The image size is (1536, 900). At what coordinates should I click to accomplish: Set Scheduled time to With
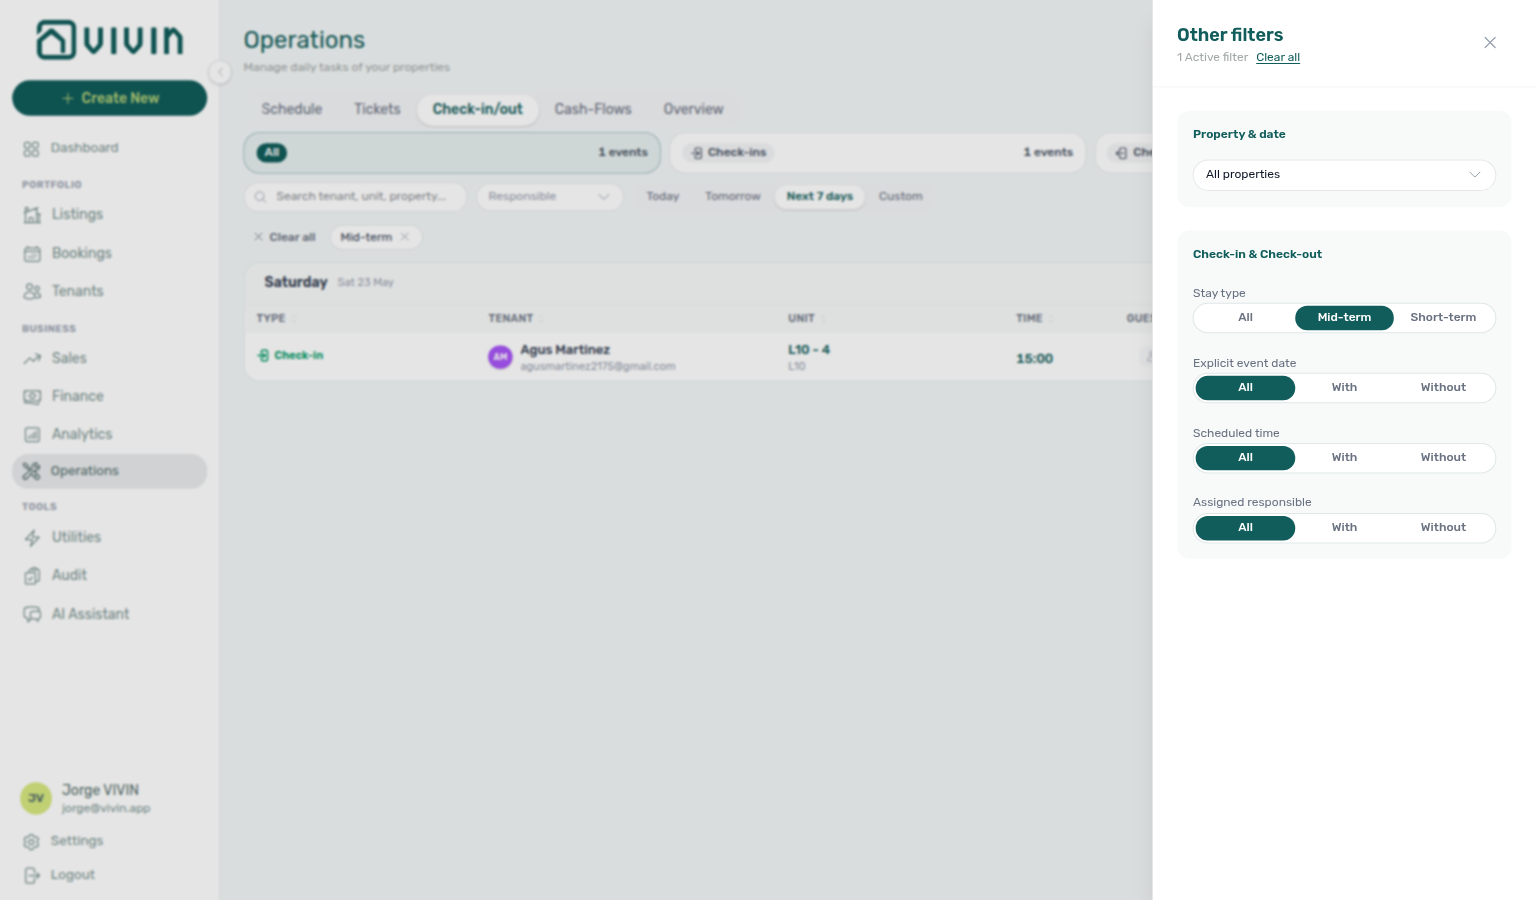[1344, 458]
